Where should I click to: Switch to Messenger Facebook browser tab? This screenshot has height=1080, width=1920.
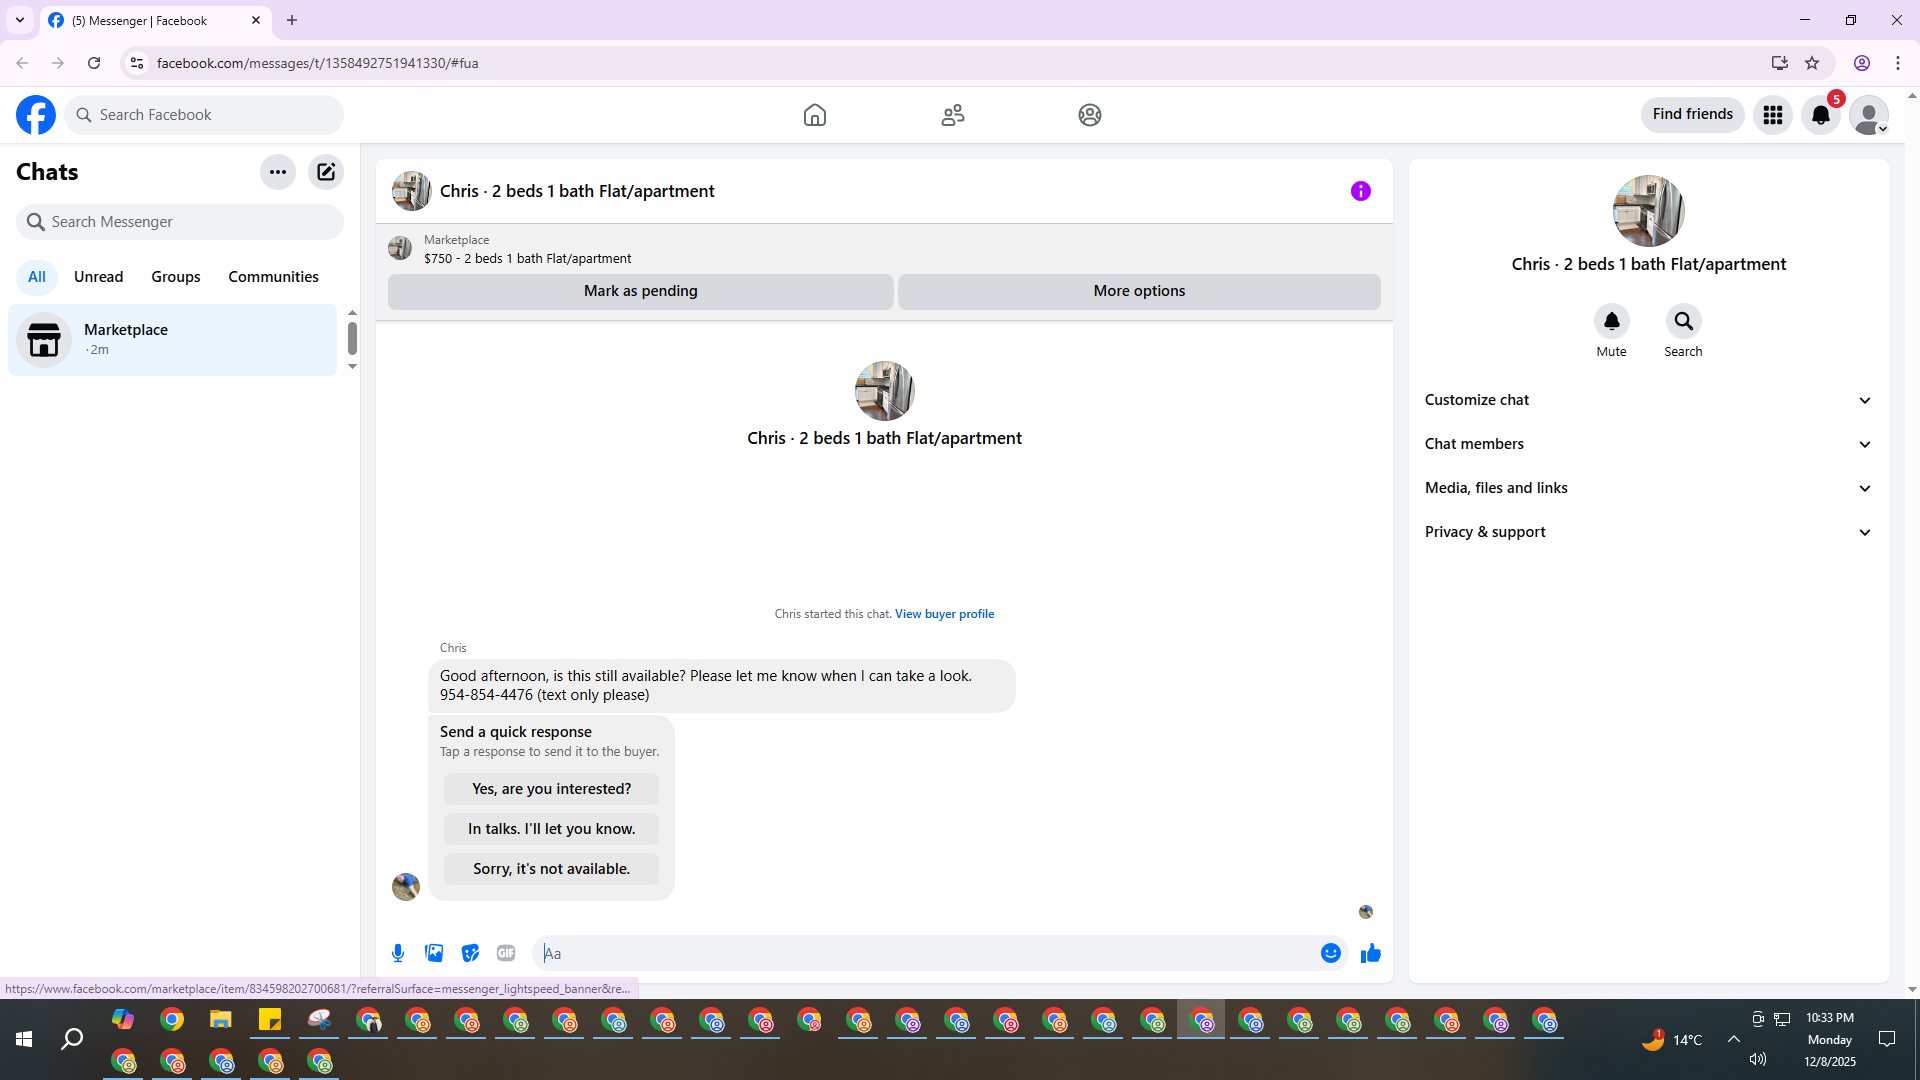pyautogui.click(x=155, y=20)
